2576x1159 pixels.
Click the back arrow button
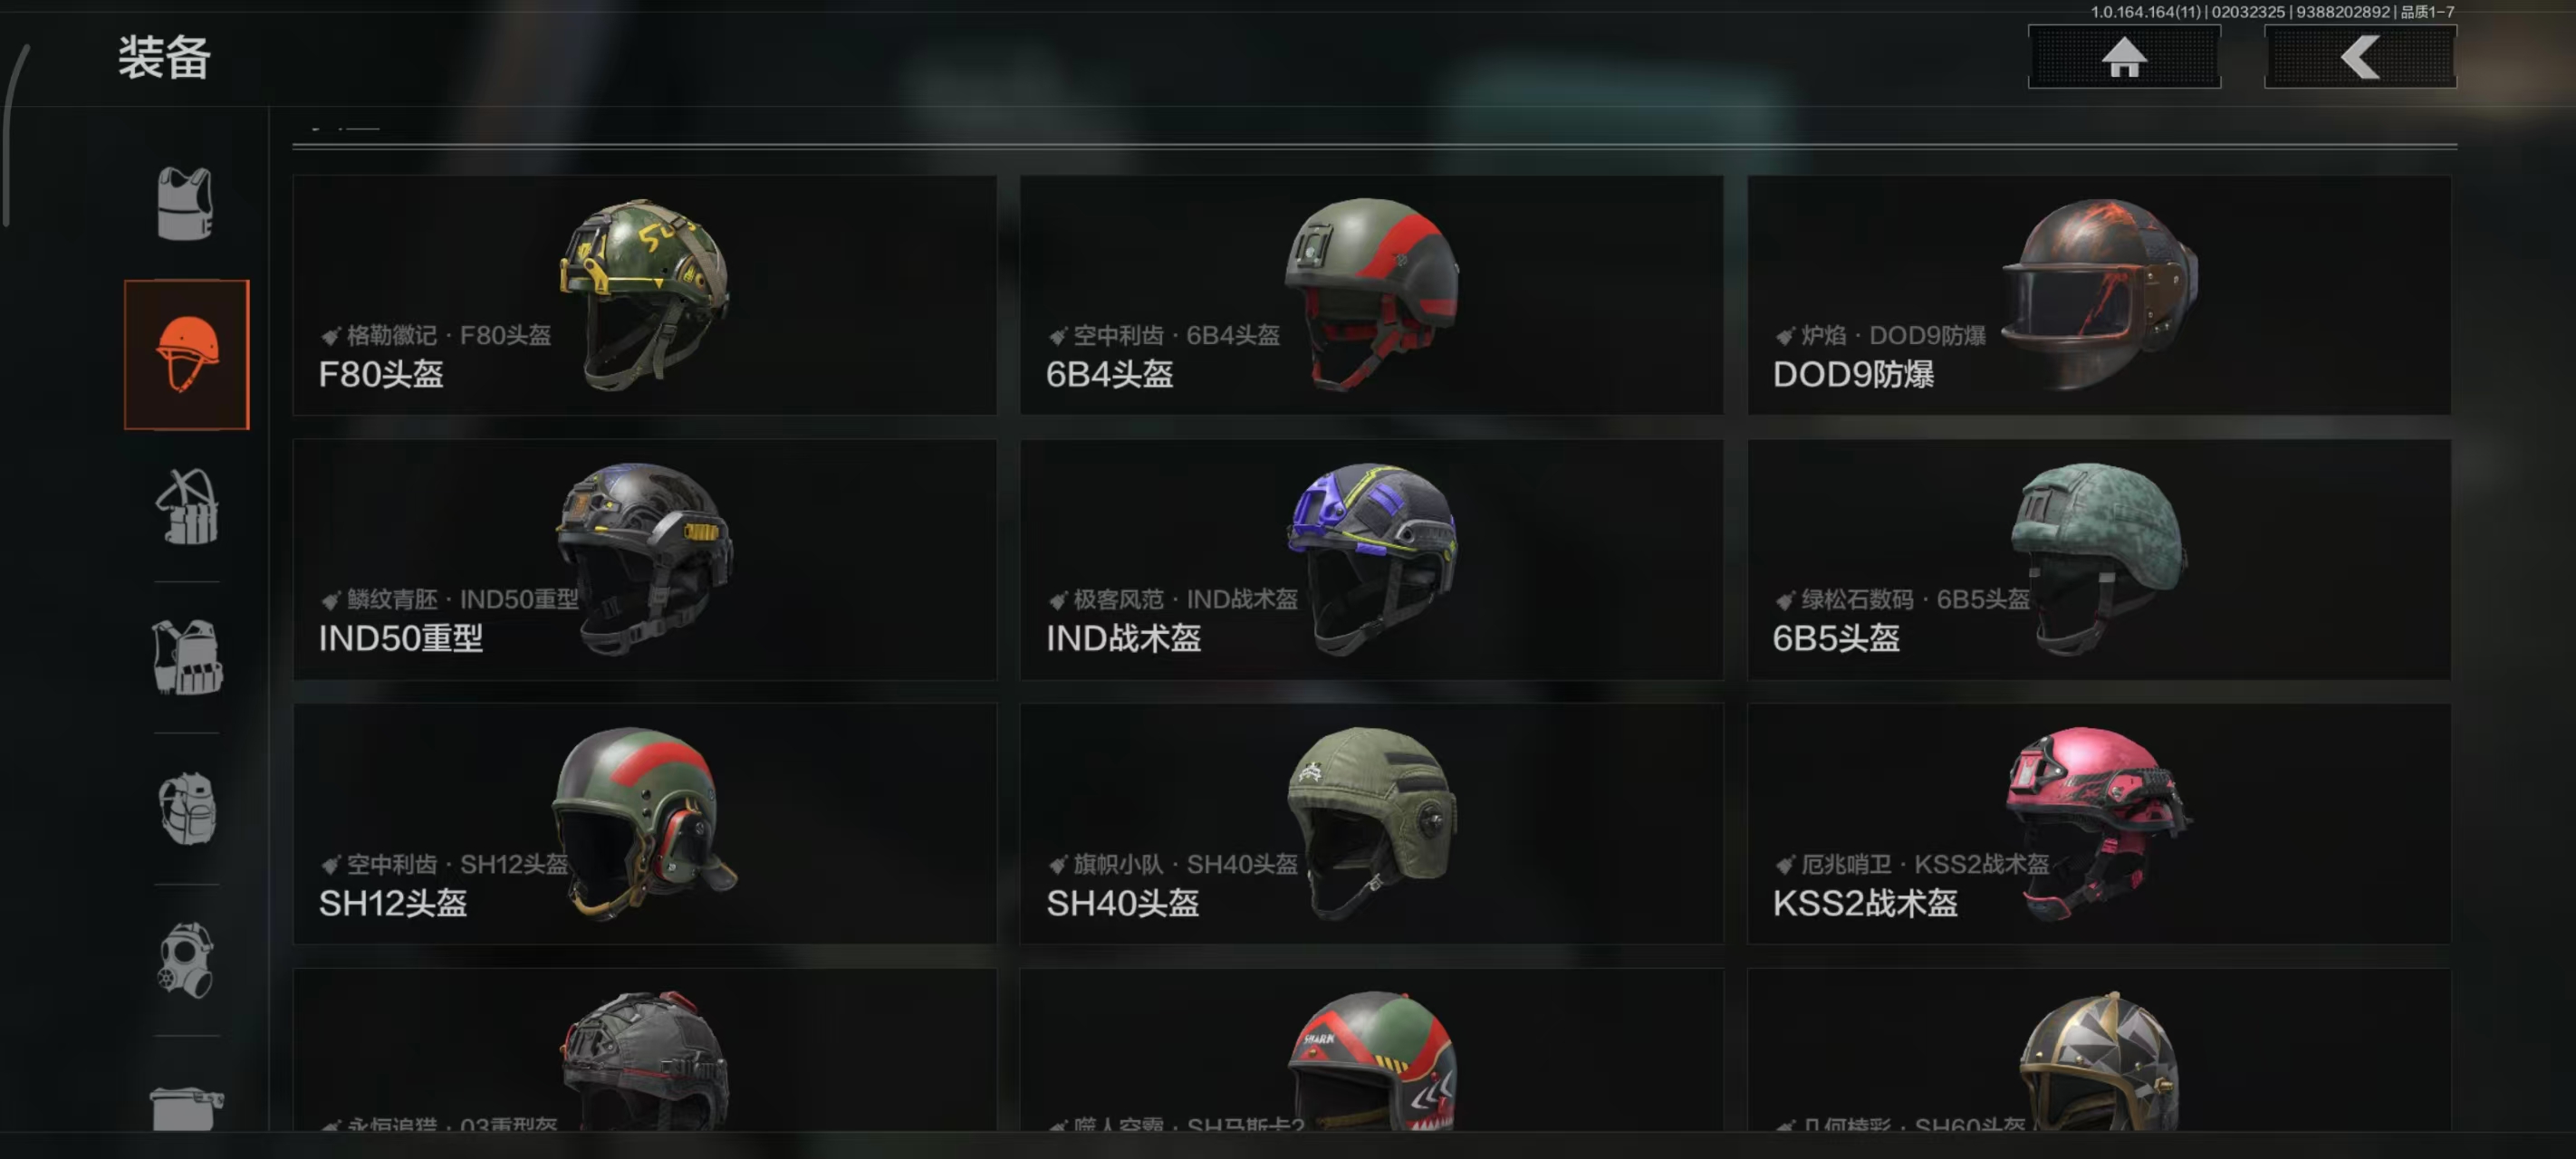pyautogui.click(x=2360, y=57)
